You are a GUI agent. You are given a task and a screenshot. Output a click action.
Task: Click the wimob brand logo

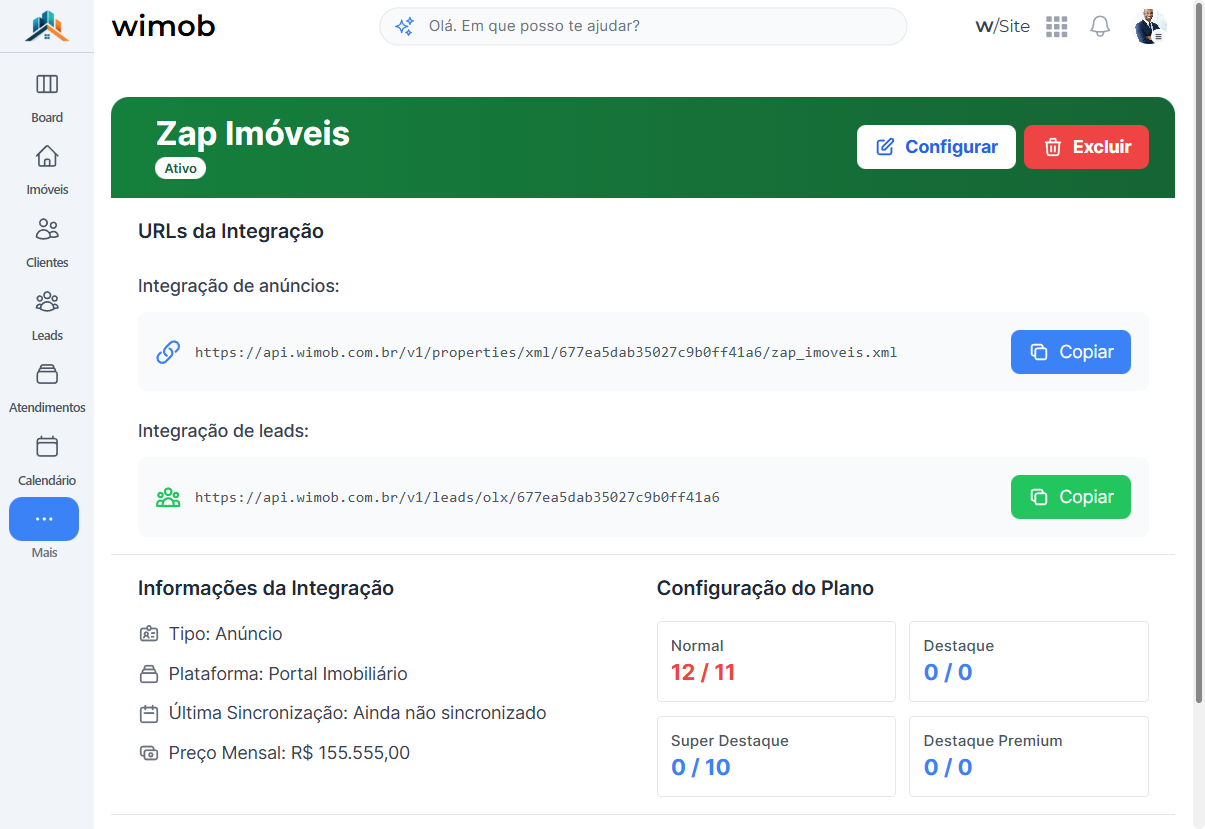click(x=163, y=26)
